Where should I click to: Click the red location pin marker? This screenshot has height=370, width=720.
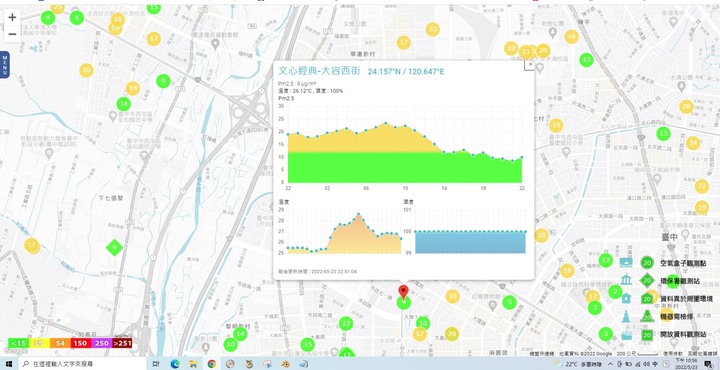(x=403, y=292)
